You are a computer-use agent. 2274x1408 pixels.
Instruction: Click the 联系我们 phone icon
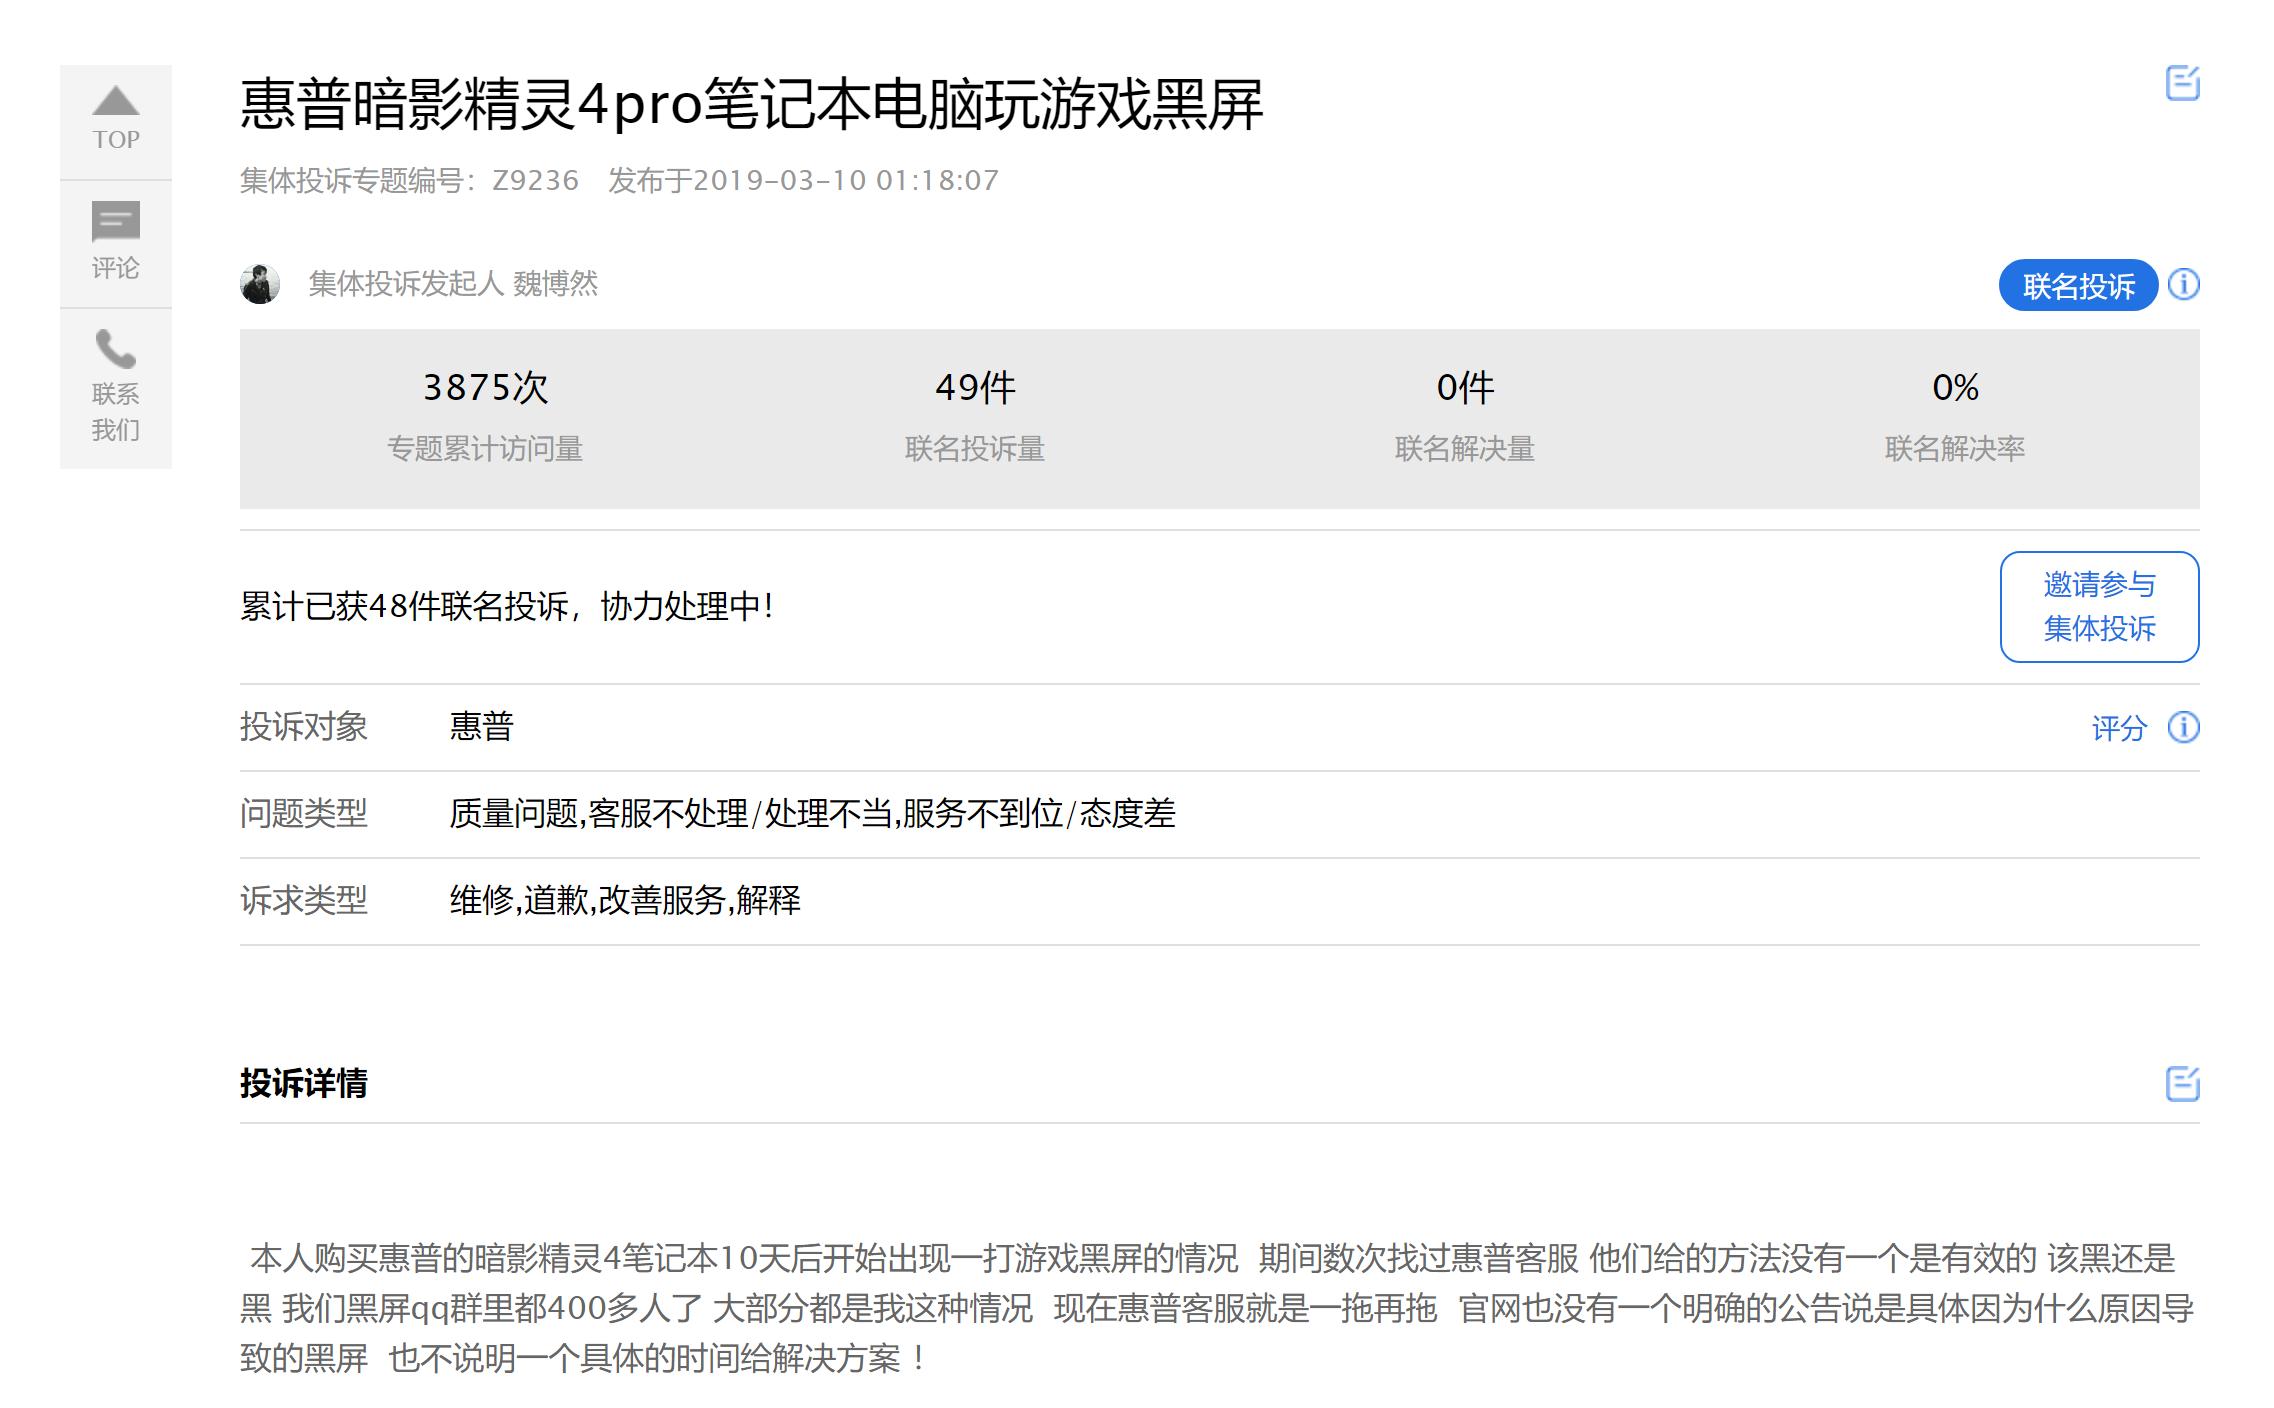(x=115, y=349)
